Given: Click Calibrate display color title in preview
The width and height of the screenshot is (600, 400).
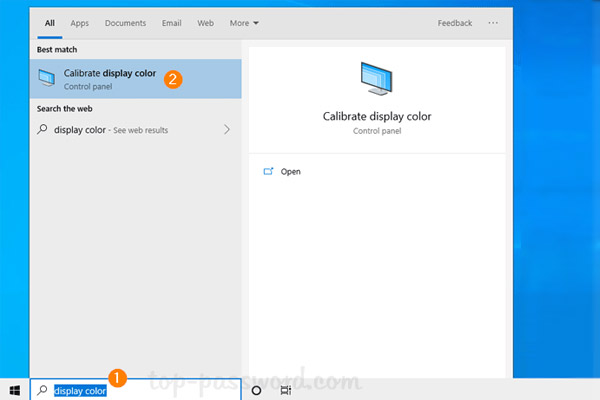Looking at the screenshot, I should pos(377,116).
